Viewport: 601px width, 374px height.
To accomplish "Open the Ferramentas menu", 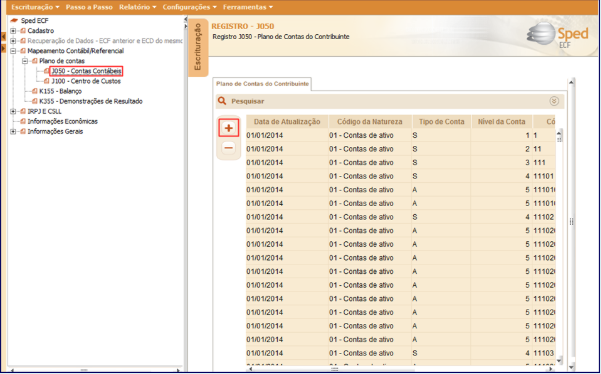I will [248, 7].
